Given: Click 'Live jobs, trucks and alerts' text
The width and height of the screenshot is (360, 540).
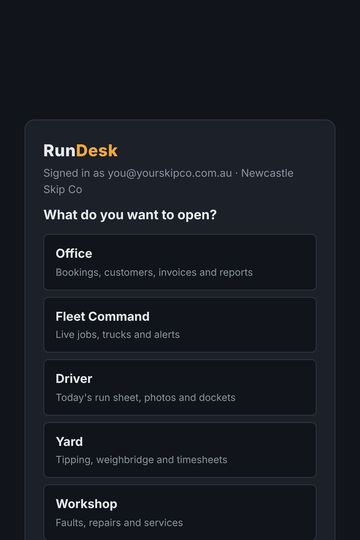Looking at the screenshot, I should (x=117, y=335).
